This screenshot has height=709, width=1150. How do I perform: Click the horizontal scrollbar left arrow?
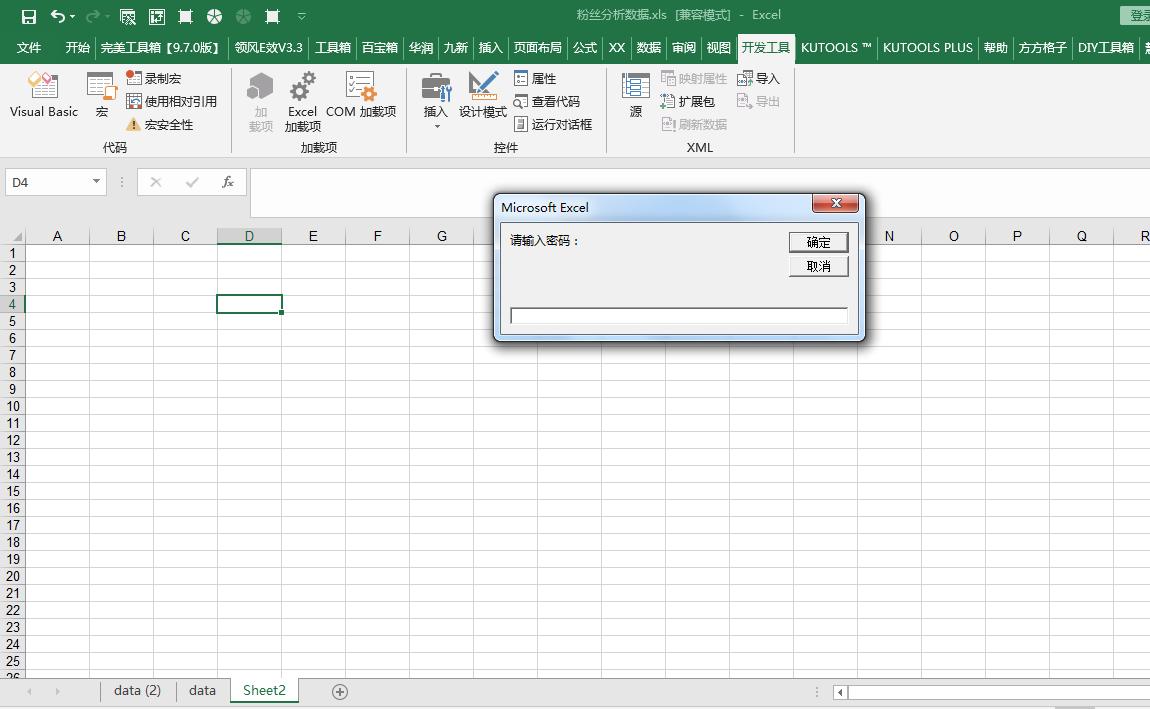tap(840, 691)
